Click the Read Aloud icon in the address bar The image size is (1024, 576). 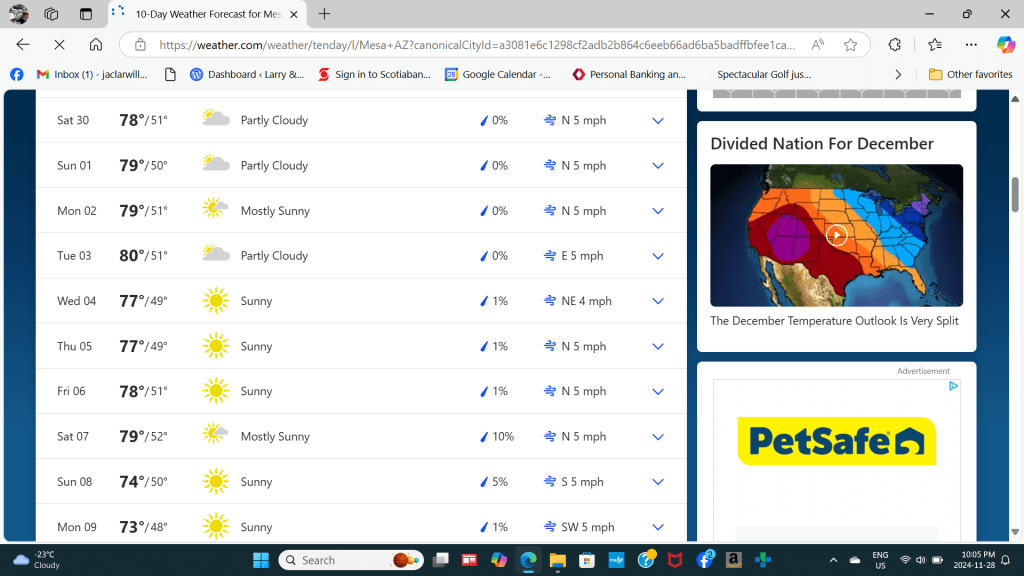[818, 45]
